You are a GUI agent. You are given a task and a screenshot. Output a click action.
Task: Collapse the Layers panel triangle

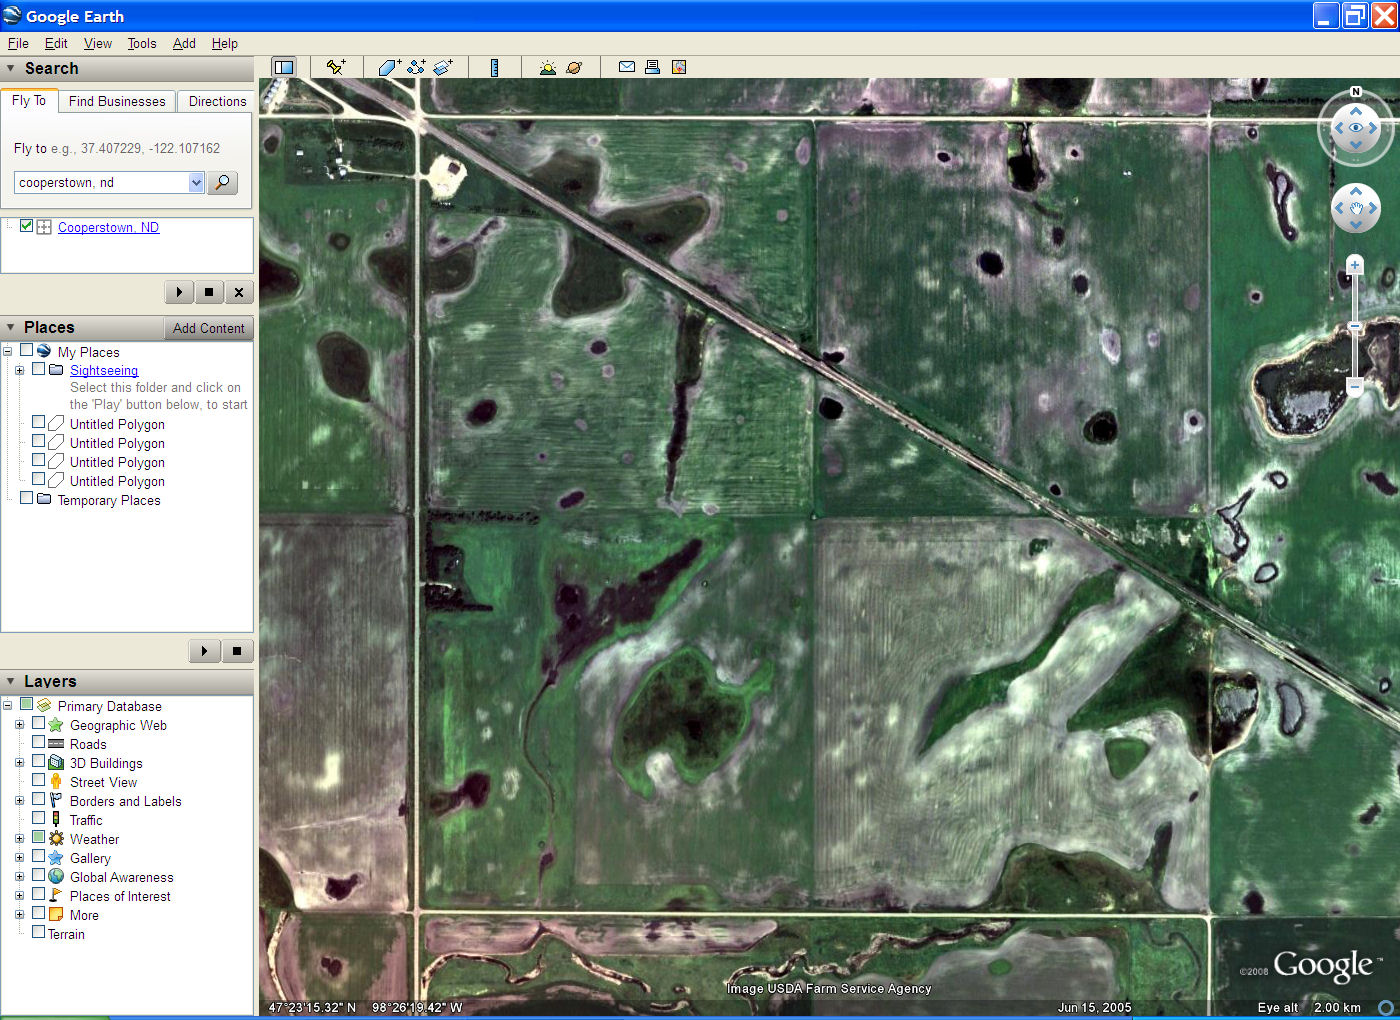click(11, 681)
